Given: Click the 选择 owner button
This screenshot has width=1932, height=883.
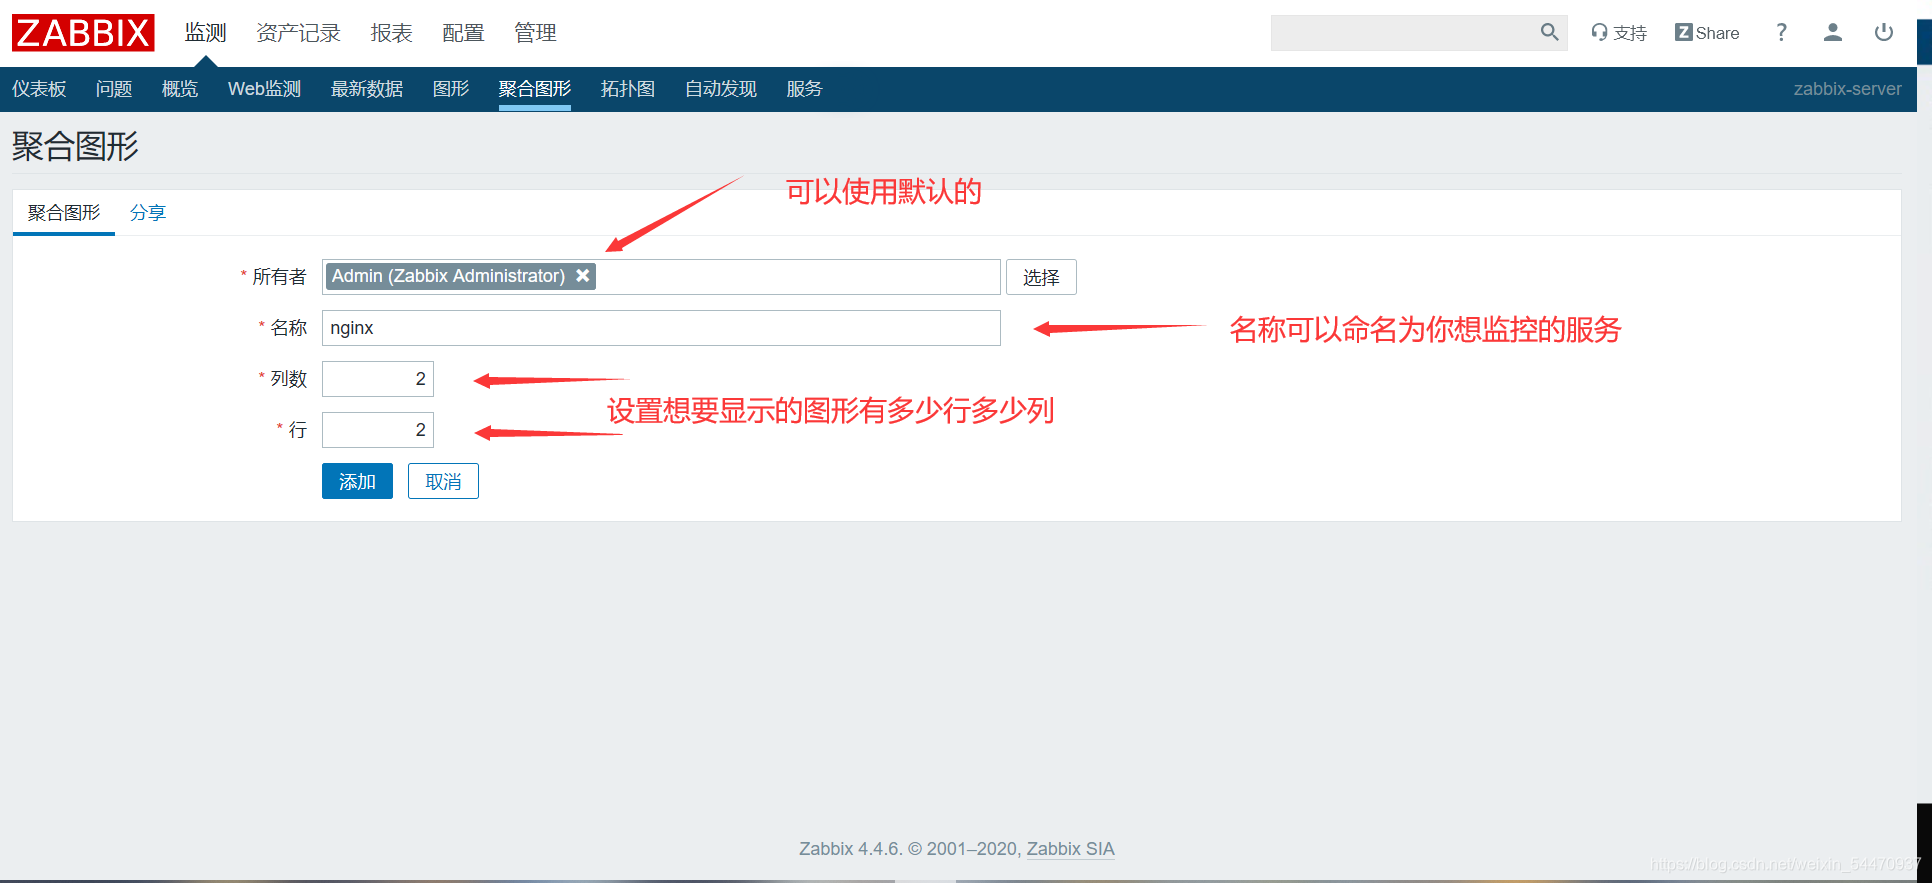Looking at the screenshot, I should click(1041, 277).
